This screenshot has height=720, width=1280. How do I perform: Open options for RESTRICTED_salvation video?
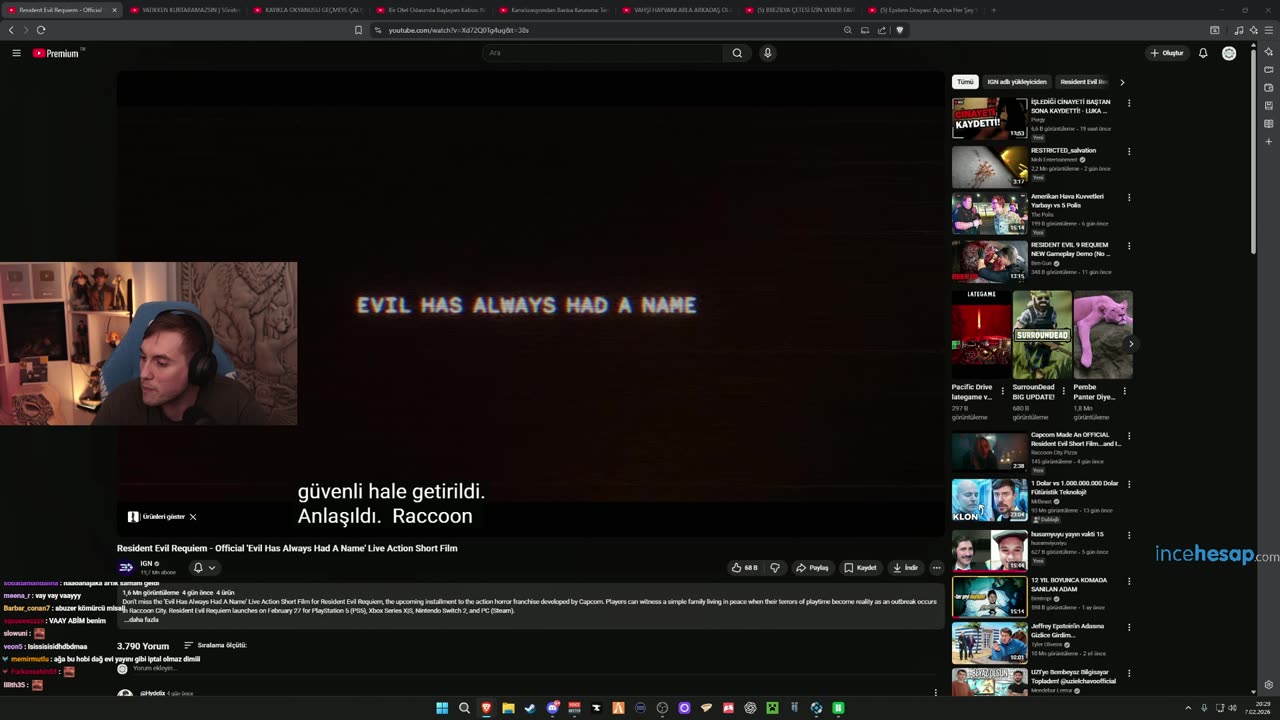pos(1129,151)
